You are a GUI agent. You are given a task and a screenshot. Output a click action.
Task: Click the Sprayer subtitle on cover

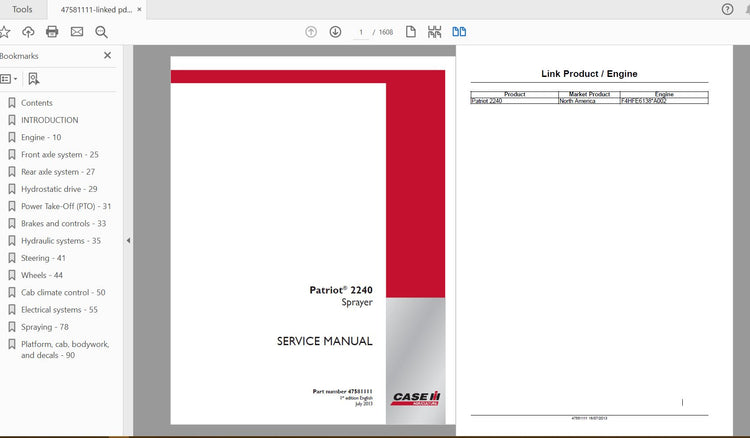(x=357, y=302)
